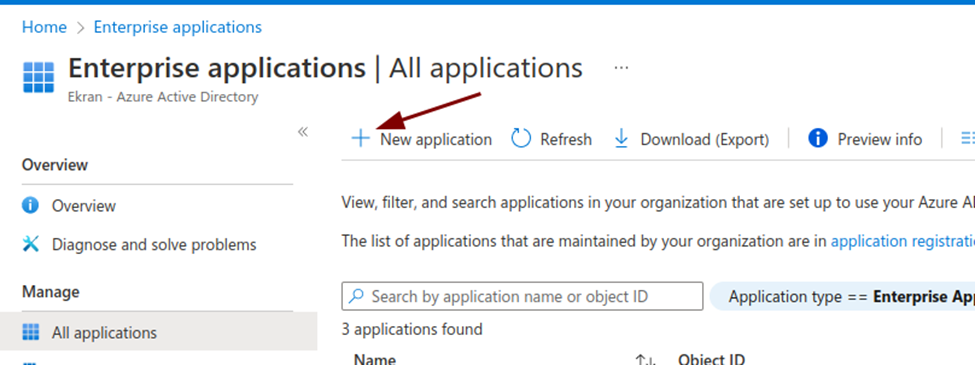Click the Enterprise applications breadcrumb link
The image size is (975, 365).
pyautogui.click(x=178, y=27)
